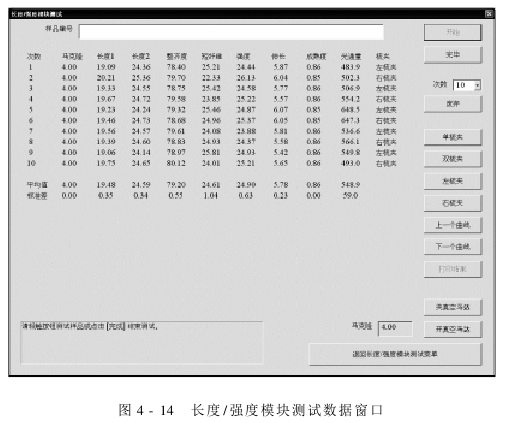Select the 单梳夹 button
Screen dimensions: 510x423
(453, 137)
